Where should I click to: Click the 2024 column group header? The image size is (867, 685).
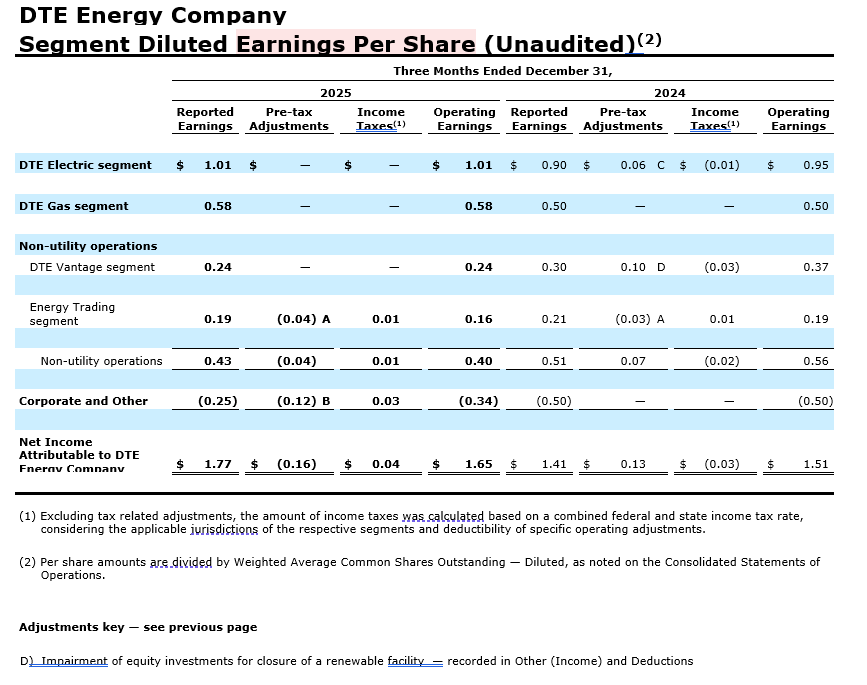coord(669,93)
